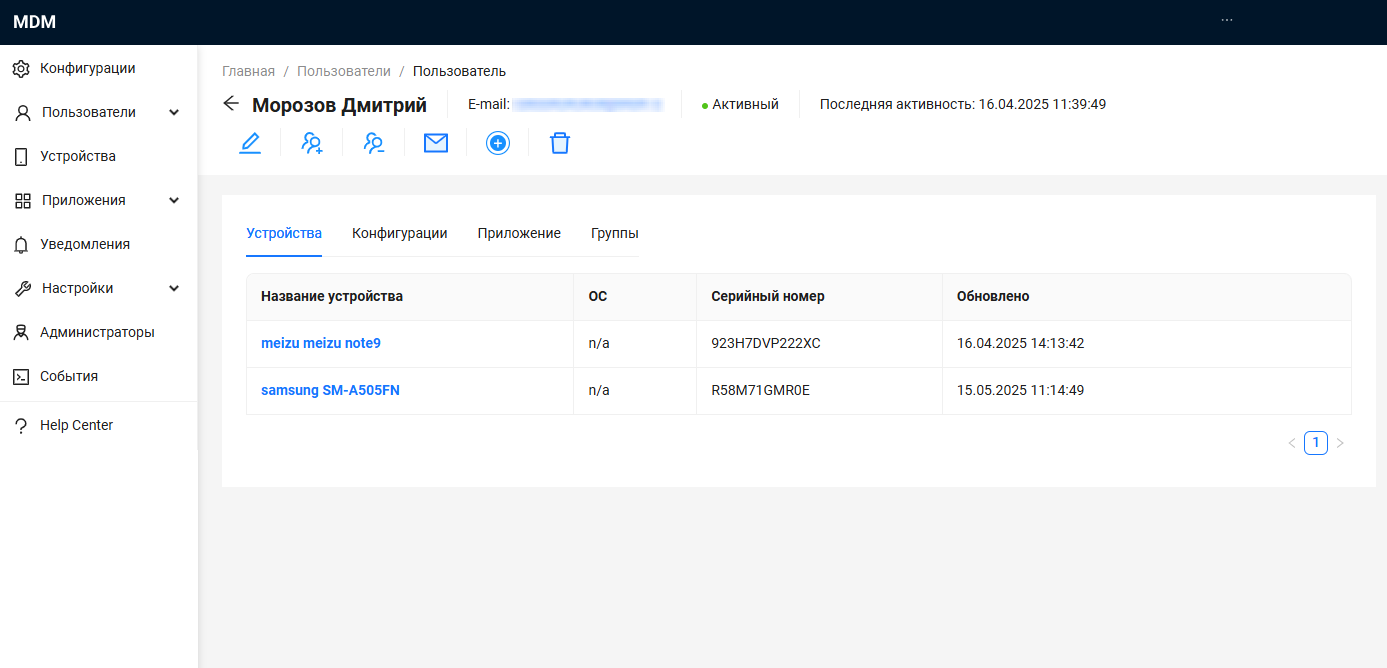The image size is (1387, 668).
Task: Switch to the Группы tab
Action: (x=614, y=233)
